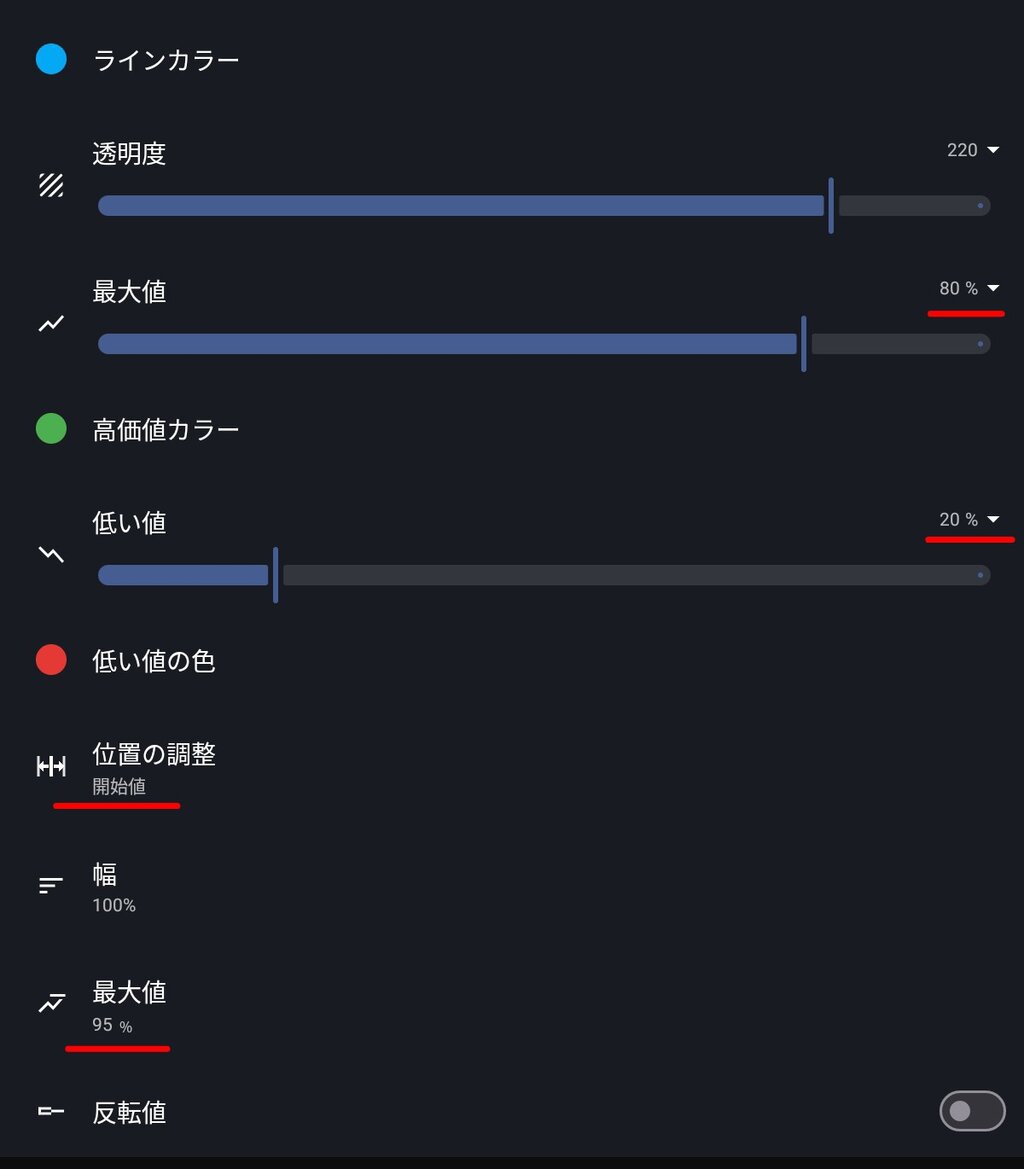Open the 最大値 80 % dropdown
The image size is (1024, 1169).
click(969, 288)
